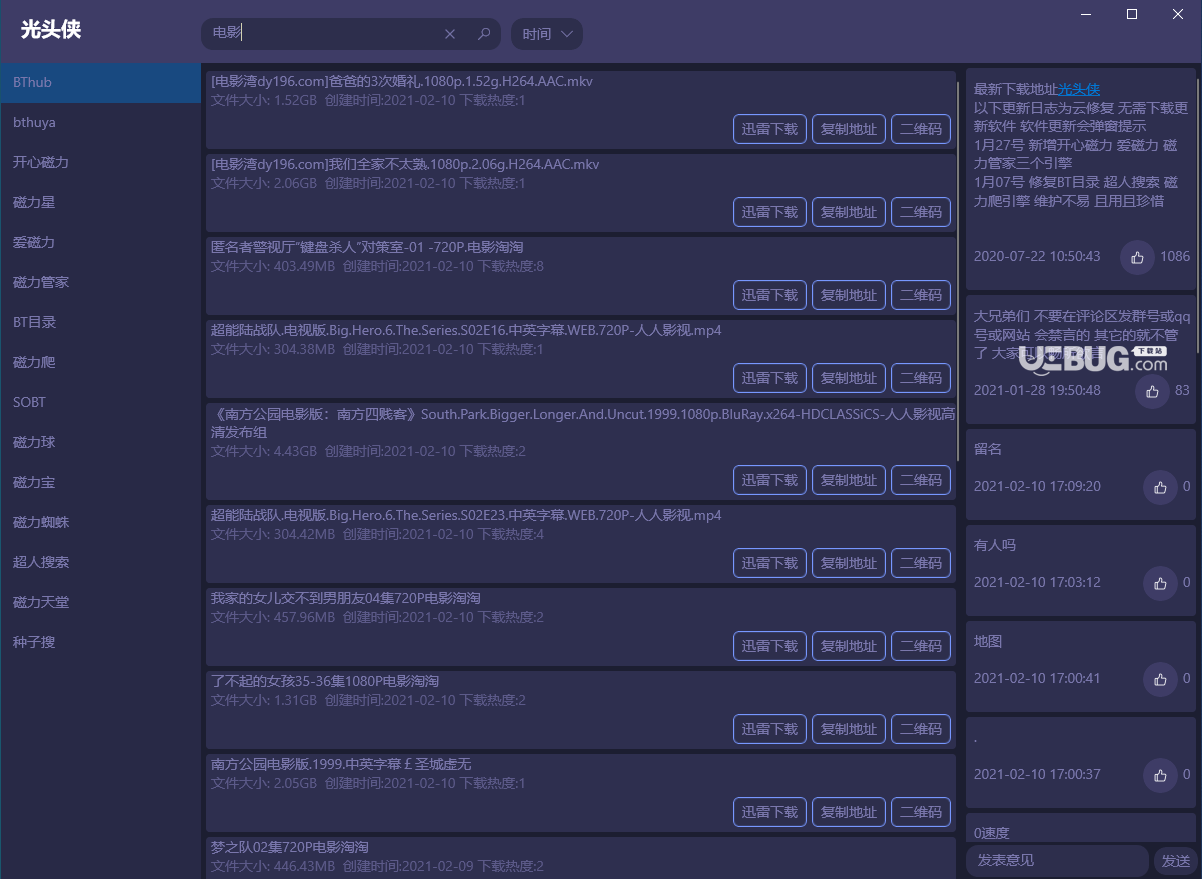Switch to 开心磁力 engine
This screenshot has height=879, width=1202.
pyautogui.click(x=100, y=162)
